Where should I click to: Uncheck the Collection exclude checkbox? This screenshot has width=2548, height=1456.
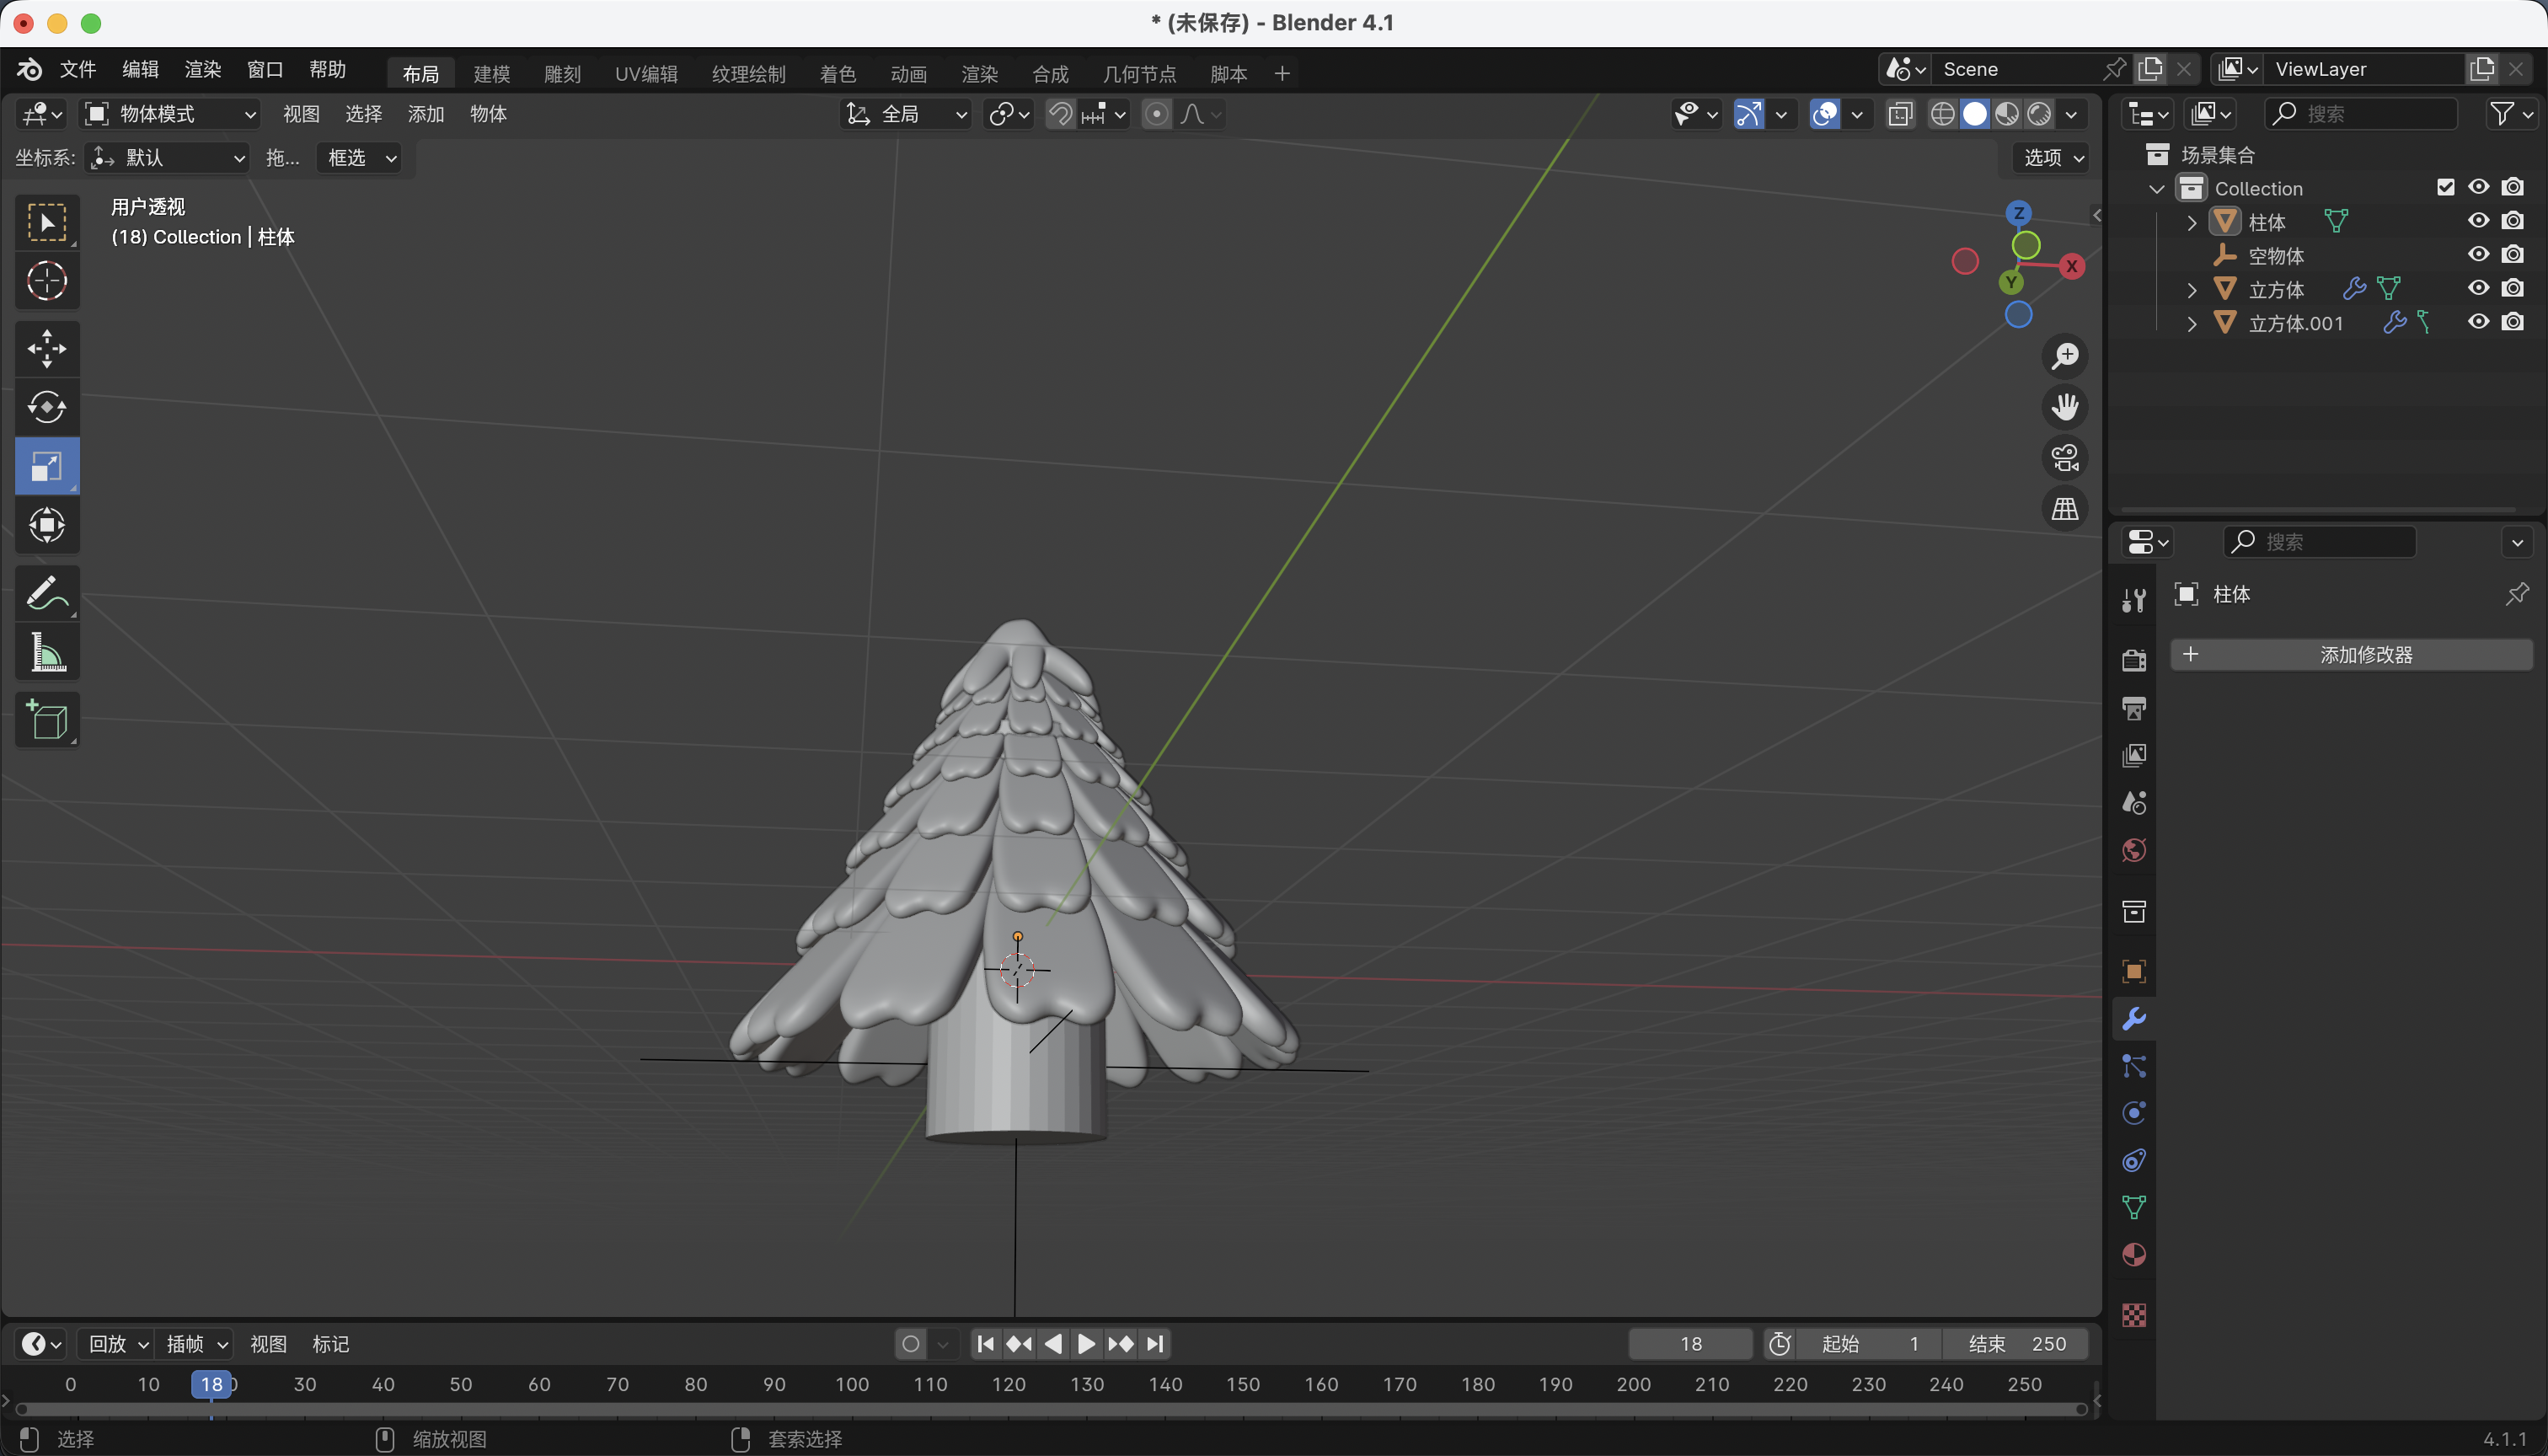point(2445,188)
